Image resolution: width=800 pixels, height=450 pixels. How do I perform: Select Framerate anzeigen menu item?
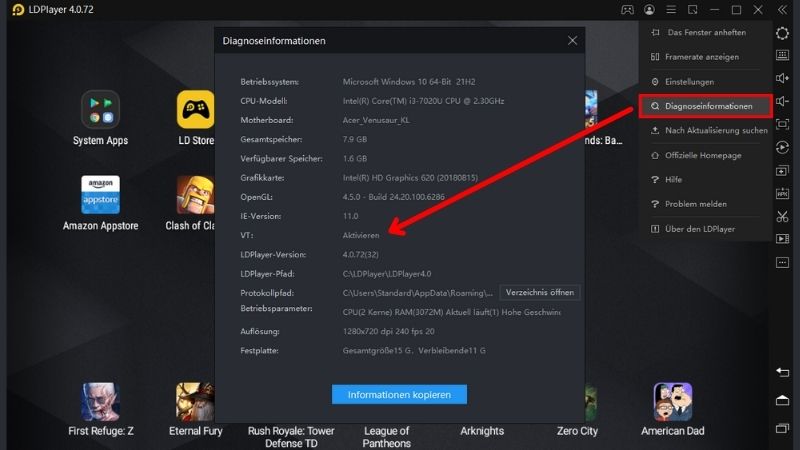(x=705, y=57)
